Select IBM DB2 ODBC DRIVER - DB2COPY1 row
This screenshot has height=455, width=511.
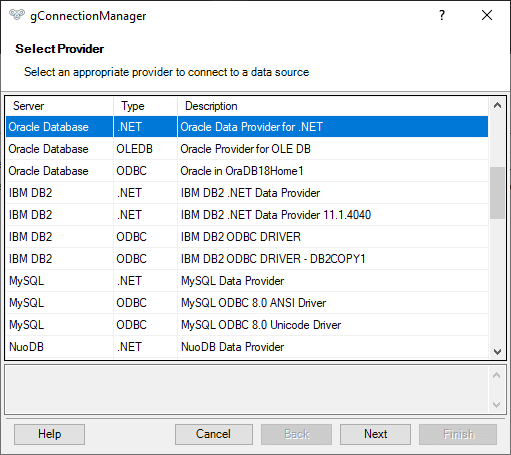(x=247, y=259)
